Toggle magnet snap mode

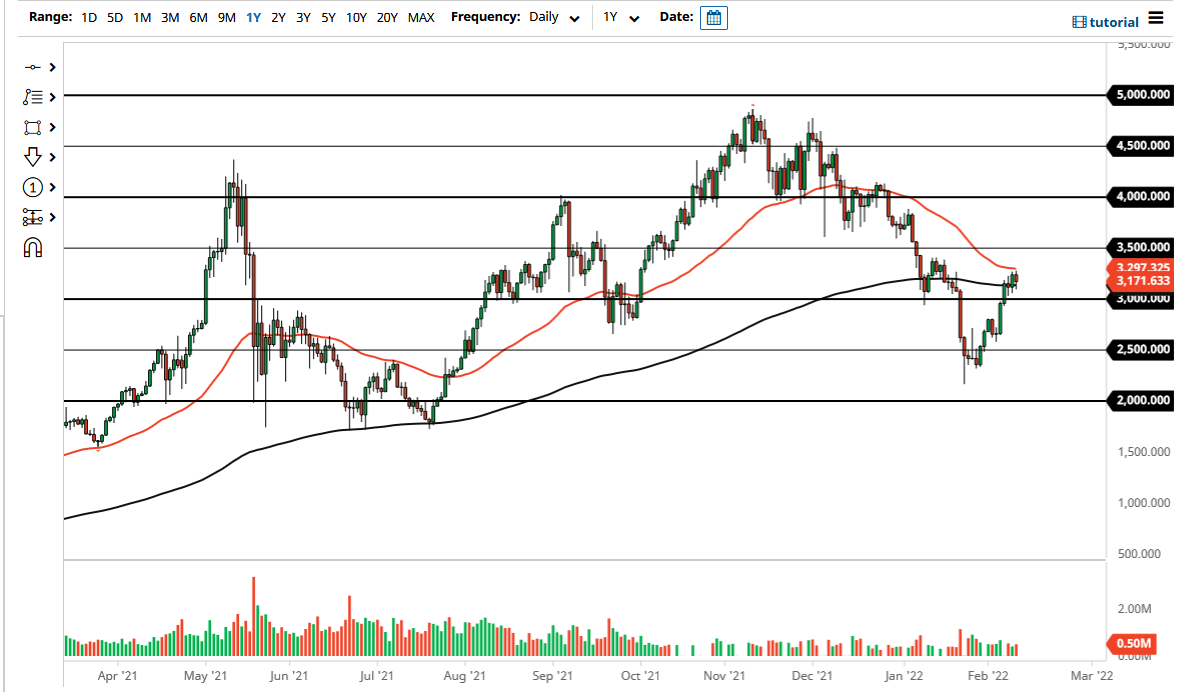(33, 246)
